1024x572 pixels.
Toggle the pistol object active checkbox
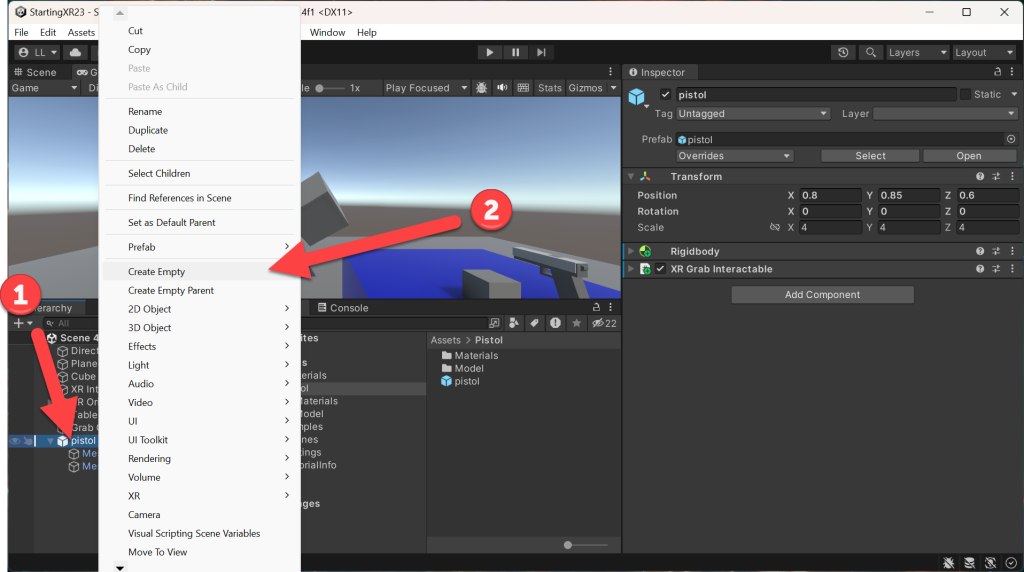tap(665, 95)
